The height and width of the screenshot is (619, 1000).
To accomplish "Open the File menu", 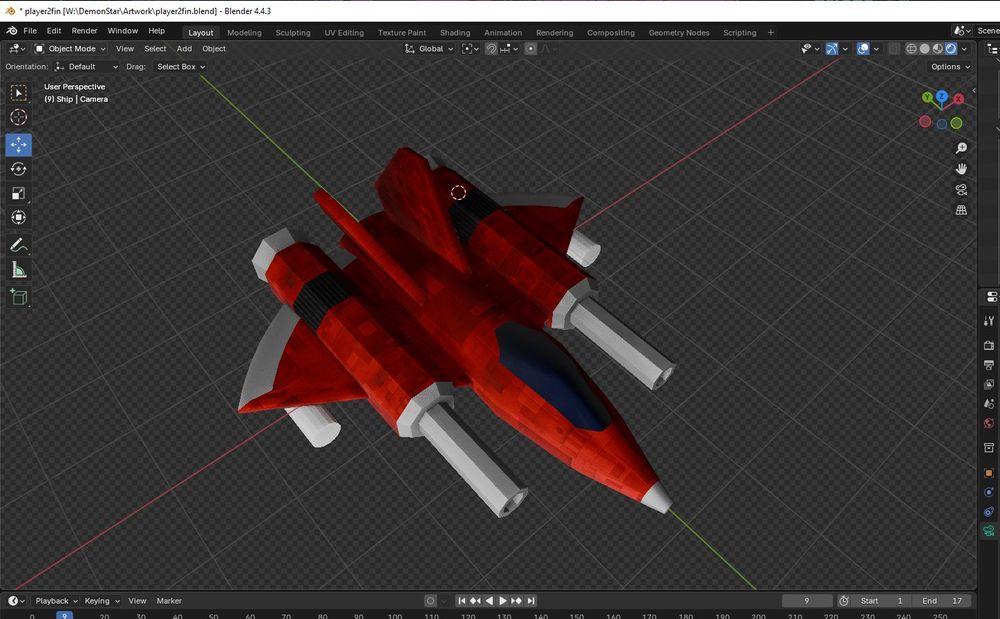I will tap(30, 31).
